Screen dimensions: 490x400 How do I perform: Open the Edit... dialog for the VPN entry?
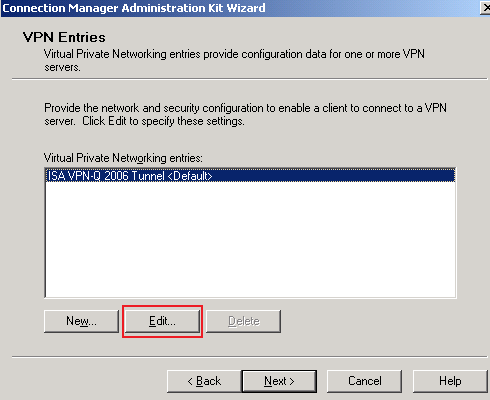(x=162, y=321)
